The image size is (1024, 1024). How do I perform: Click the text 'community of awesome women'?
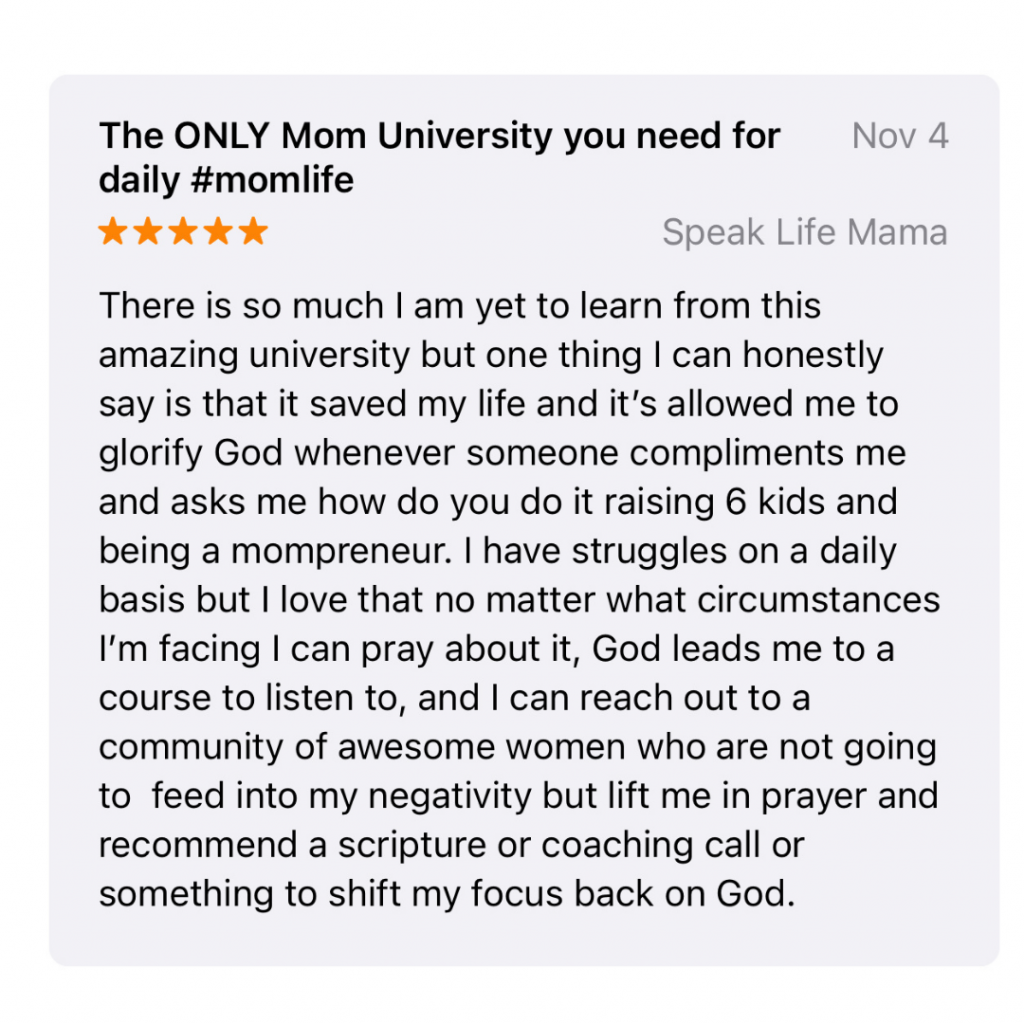362,746
